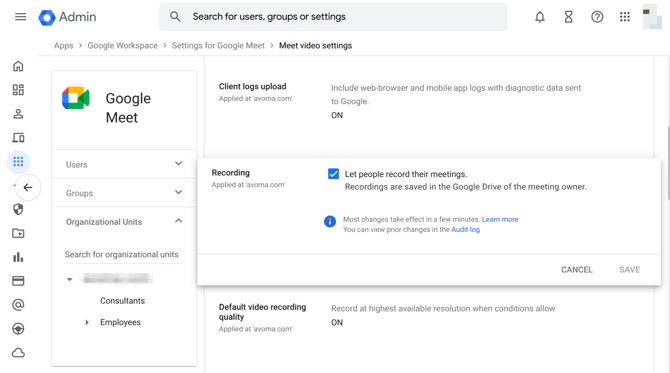Click the SAVE button
This screenshot has height=373, width=670.
pos(629,270)
